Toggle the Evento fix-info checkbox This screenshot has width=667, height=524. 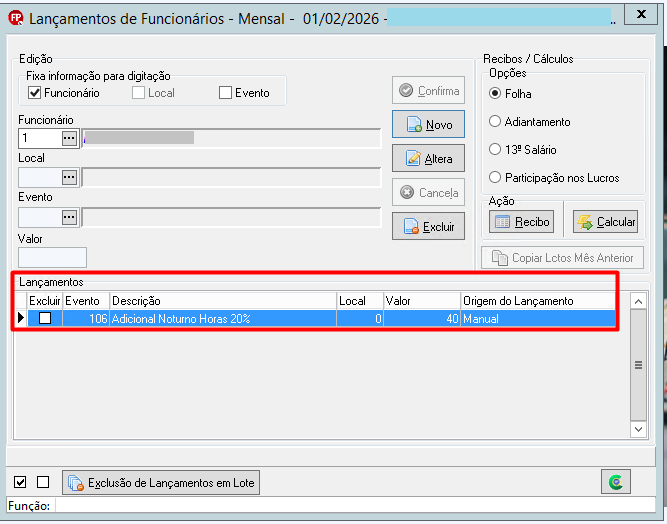pyautogui.click(x=225, y=93)
